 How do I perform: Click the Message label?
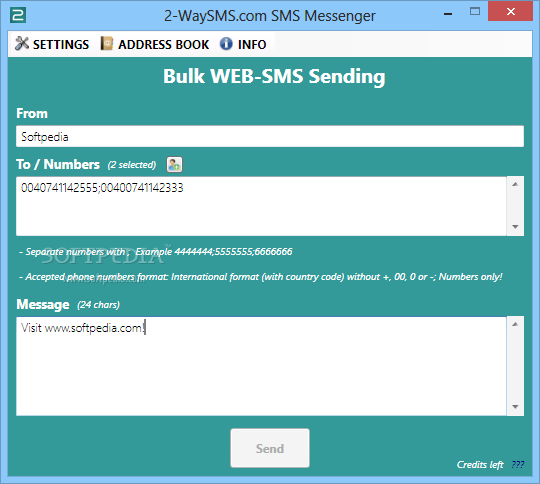pos(43,305)
